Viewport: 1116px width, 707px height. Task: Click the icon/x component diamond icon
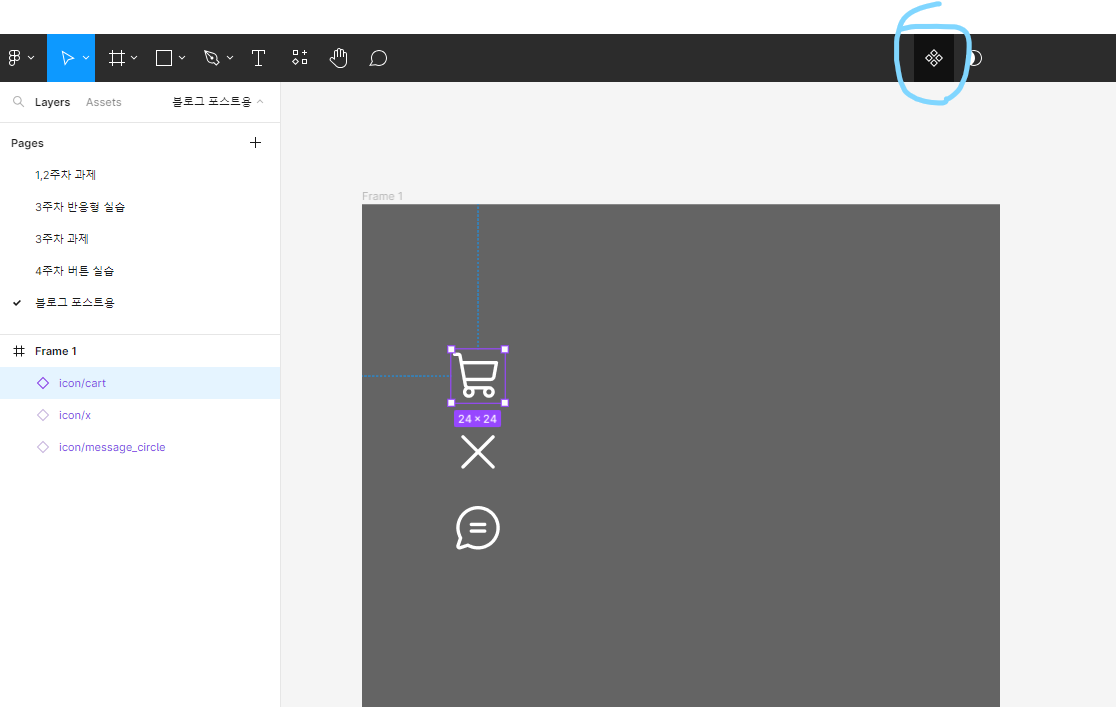point(43,415)
